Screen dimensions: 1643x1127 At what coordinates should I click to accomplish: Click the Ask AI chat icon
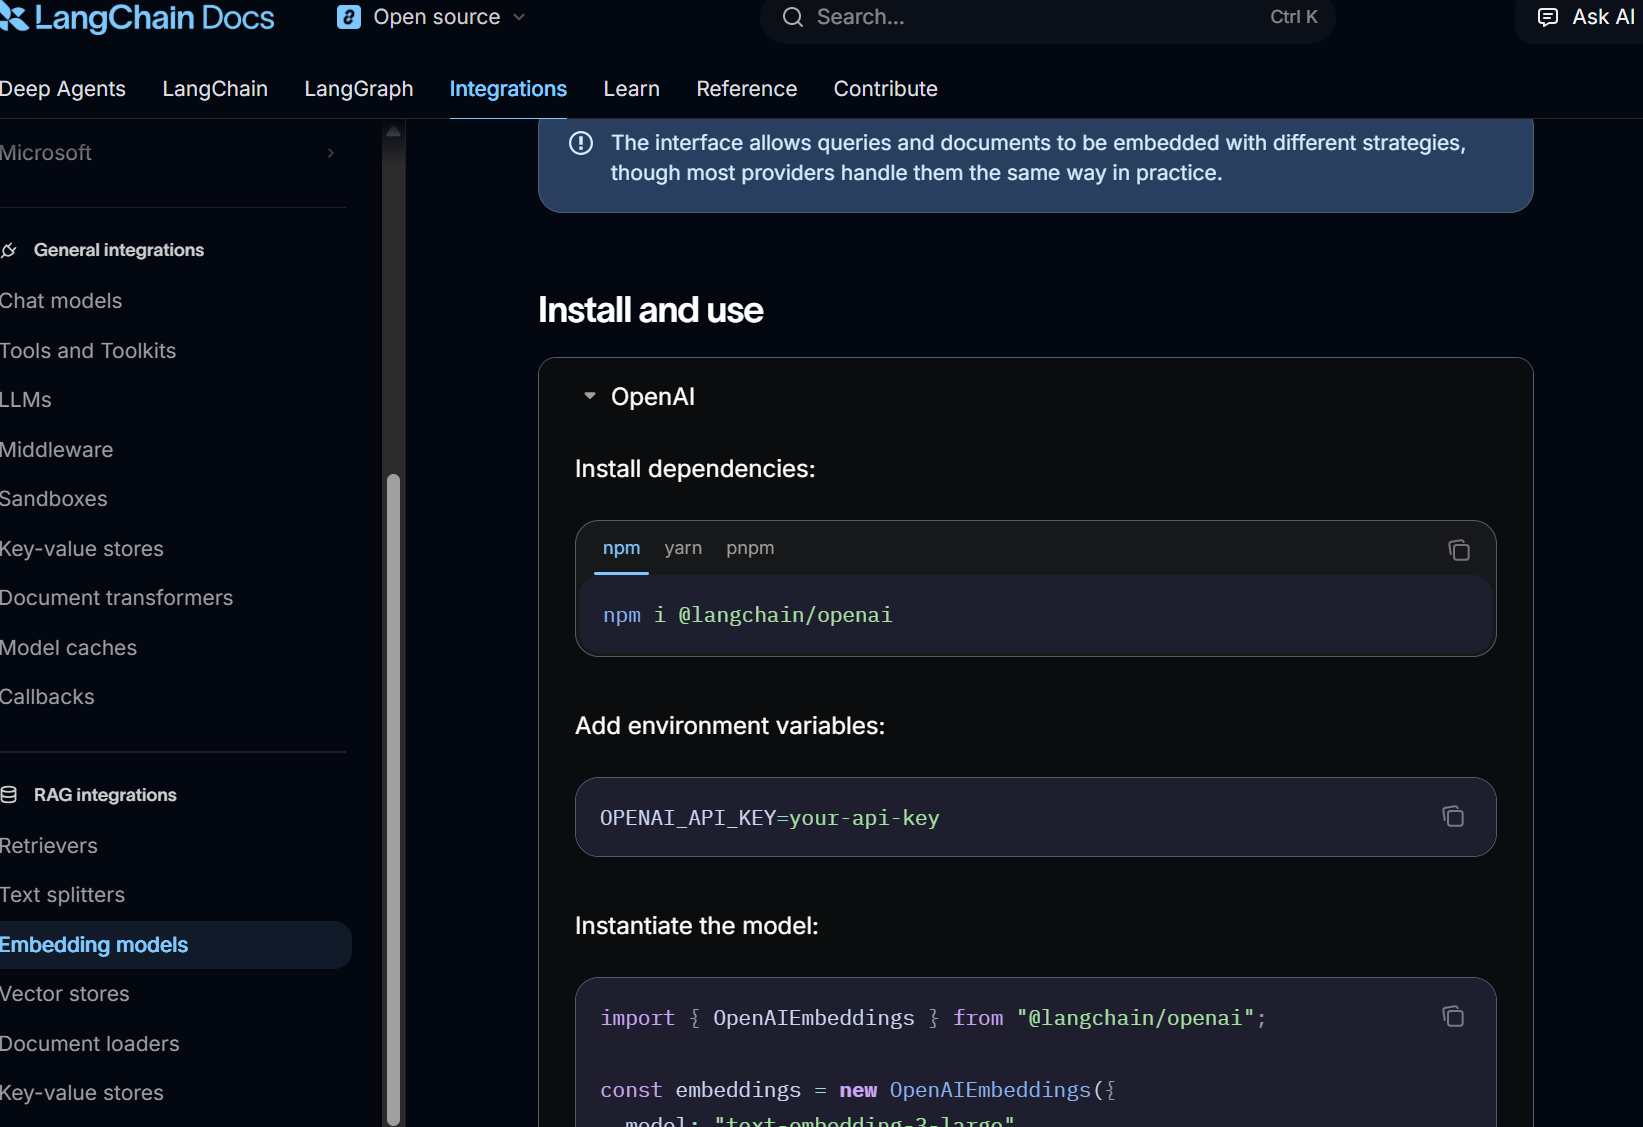tap(1548, 17)
